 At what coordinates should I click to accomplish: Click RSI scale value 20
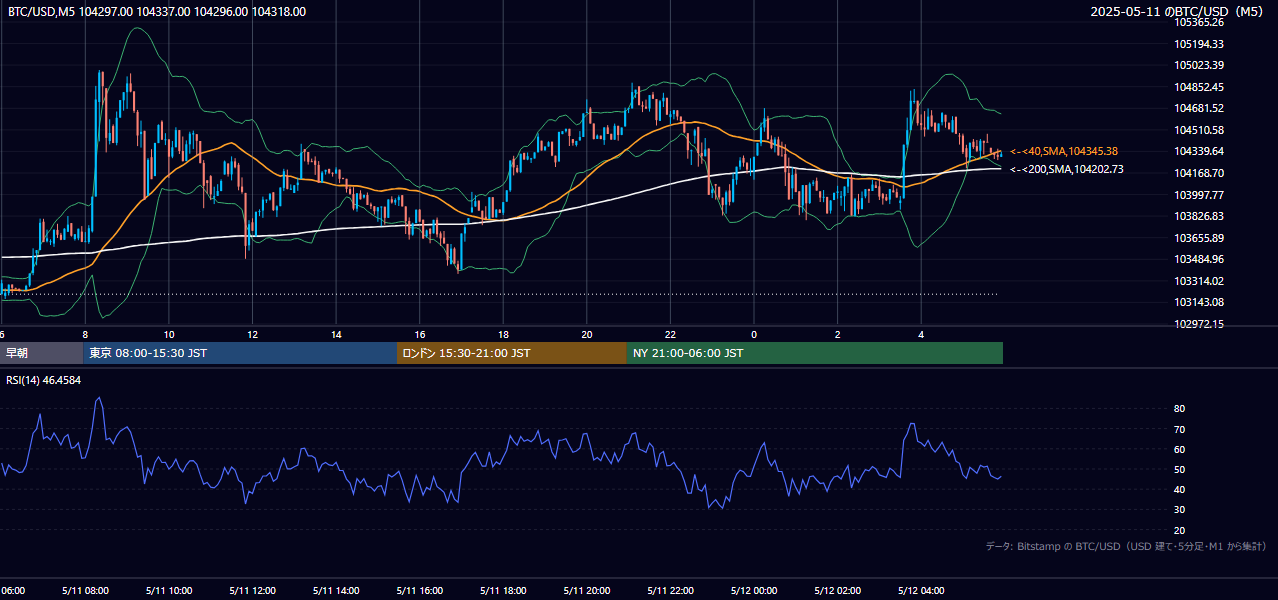point(1179,530)
